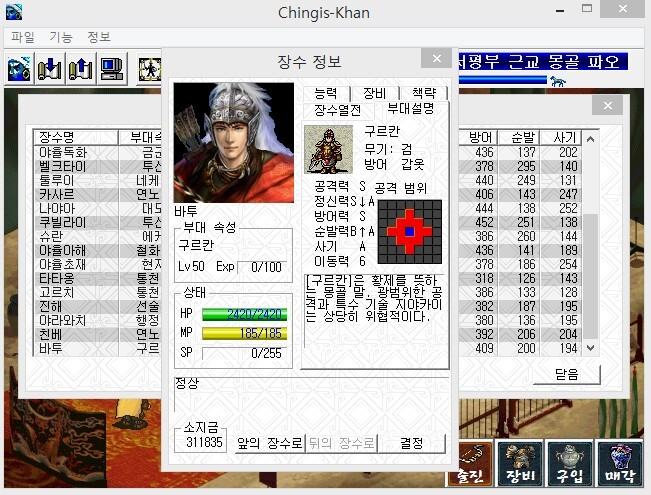
Task: Click the warrior figure toolbar icon
Action: [x=149, y=69]
